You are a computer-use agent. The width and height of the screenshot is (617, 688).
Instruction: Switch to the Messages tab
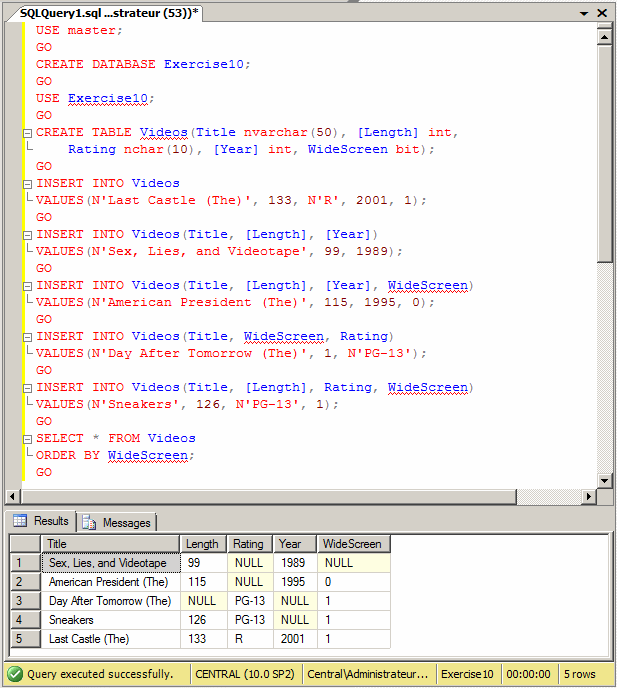[117, 522]
